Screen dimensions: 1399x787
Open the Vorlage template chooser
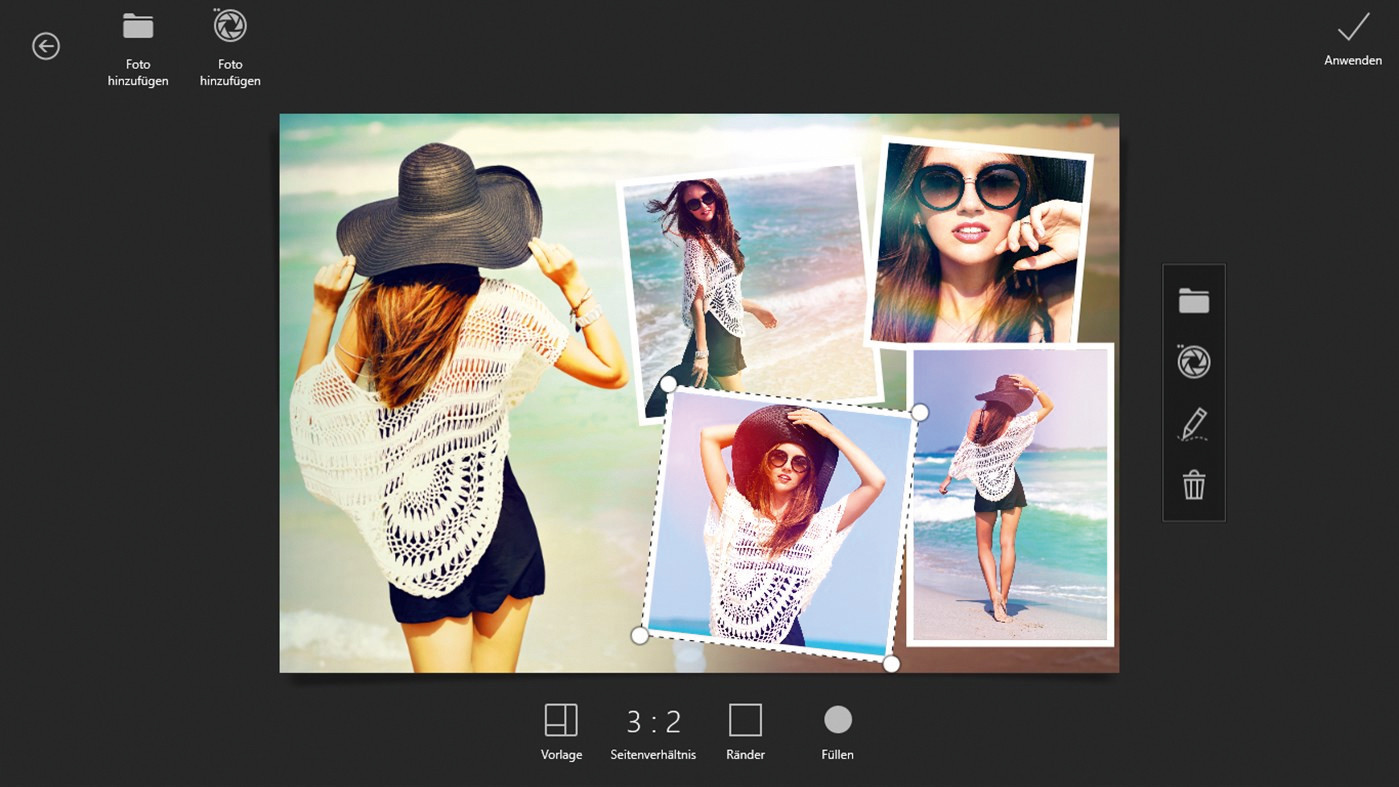561,732
